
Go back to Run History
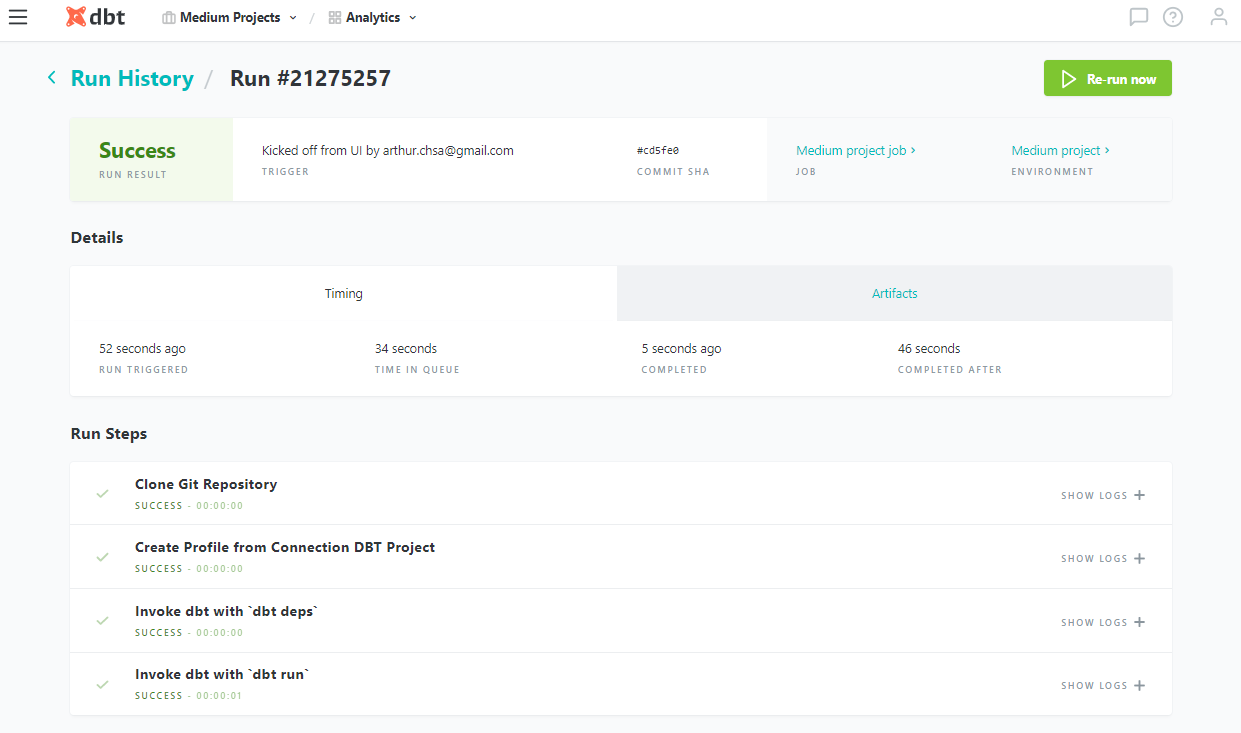[x=132, y=78]
